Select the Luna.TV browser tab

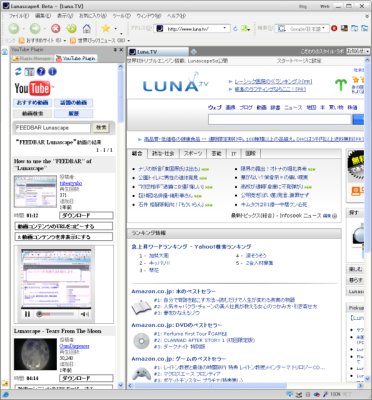158,52
